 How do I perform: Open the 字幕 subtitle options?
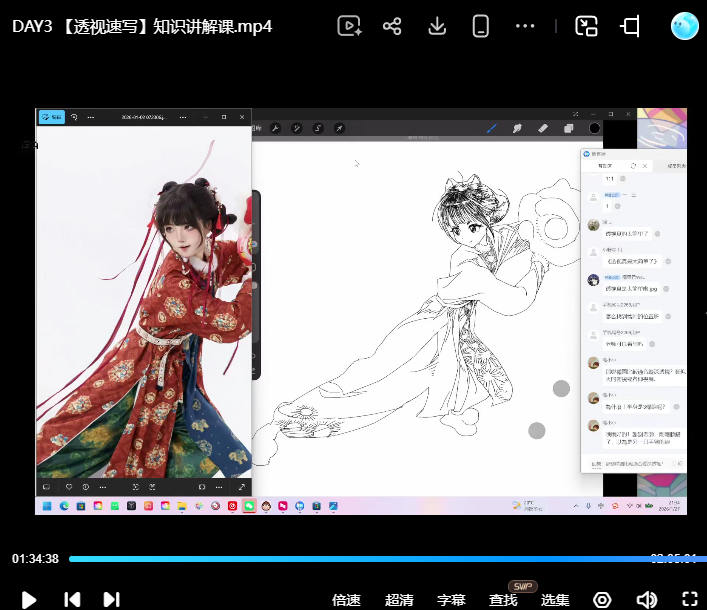click(451, 600)
